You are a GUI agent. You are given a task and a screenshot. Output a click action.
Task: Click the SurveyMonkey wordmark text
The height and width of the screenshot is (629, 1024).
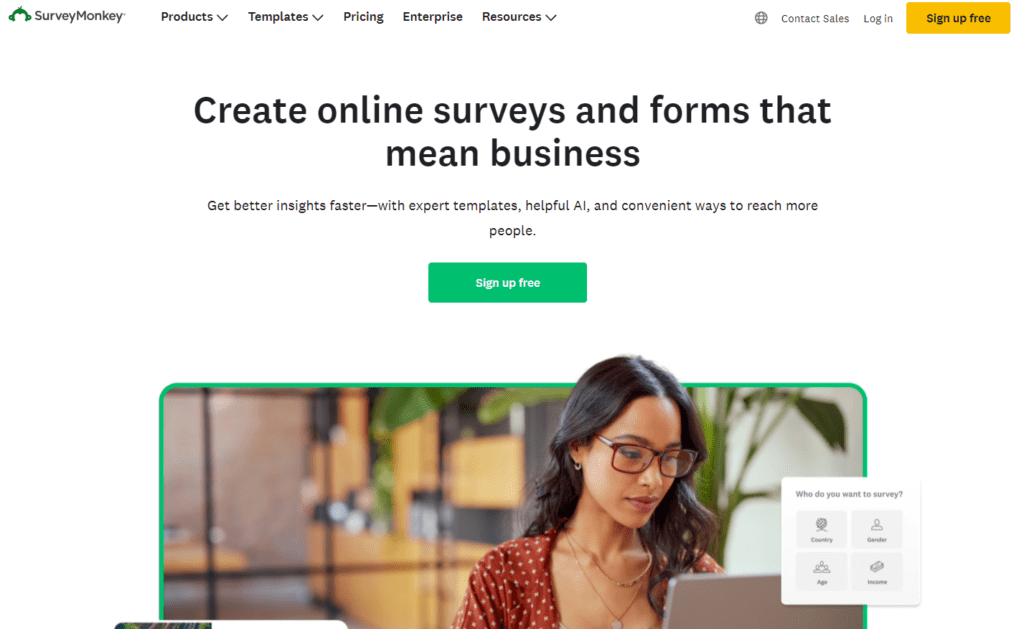pos(79,16)
